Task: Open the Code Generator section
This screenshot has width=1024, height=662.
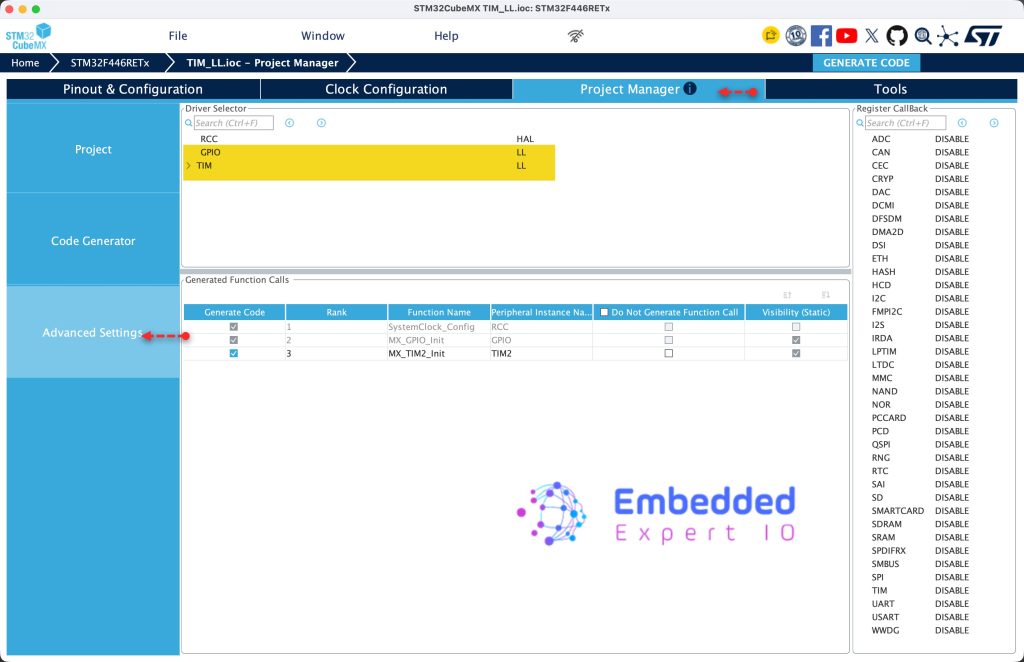Action: (93, 240)
